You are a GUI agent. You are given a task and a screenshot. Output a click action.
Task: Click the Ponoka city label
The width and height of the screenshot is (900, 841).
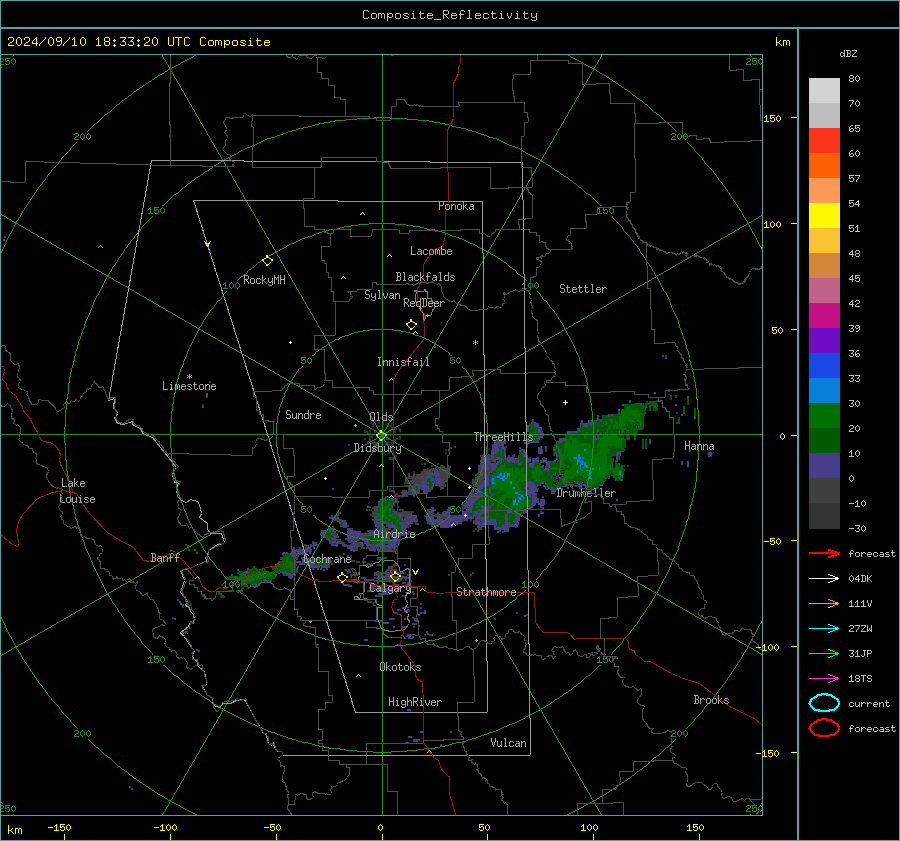tap(456, 206)
